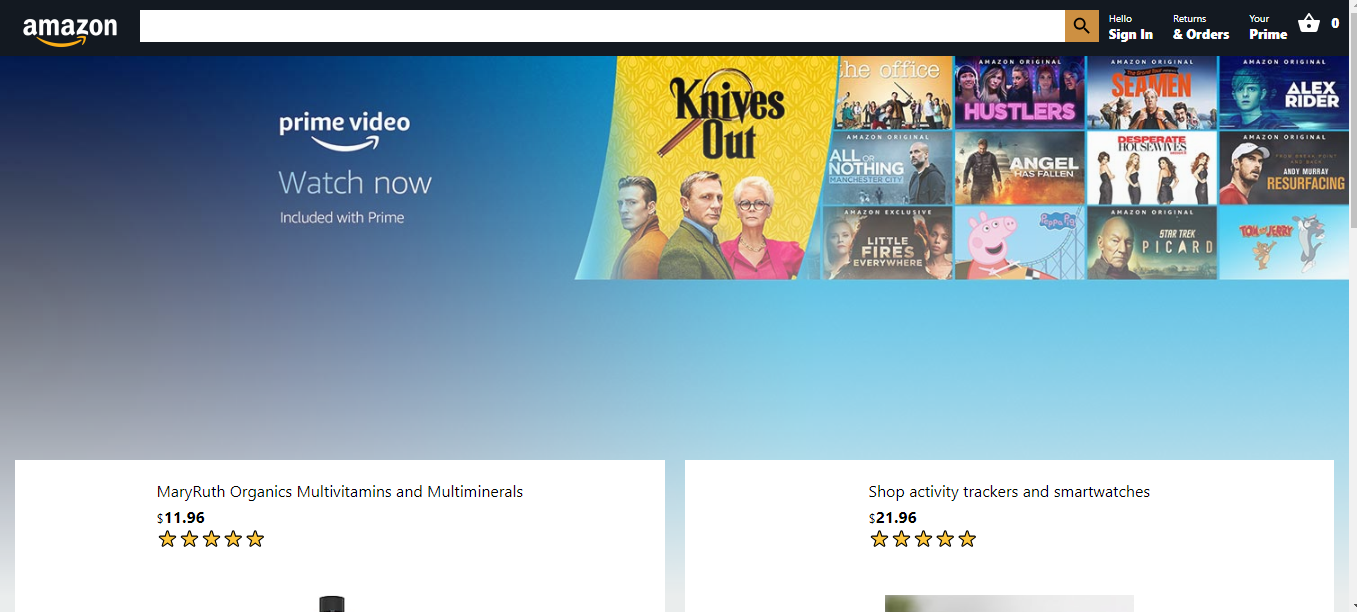Open the Your Prime link
Viewport: 1357px width, 612px height.
point(1268,27)
